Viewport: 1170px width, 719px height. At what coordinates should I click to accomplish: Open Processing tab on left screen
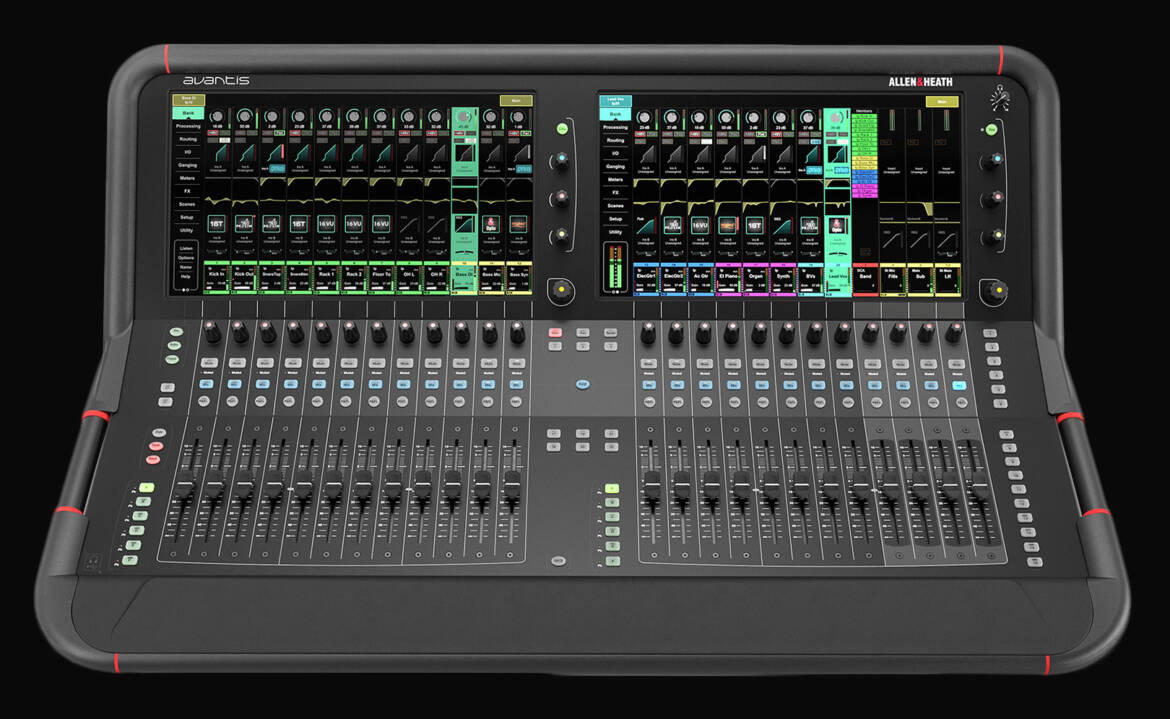[188, 126]
